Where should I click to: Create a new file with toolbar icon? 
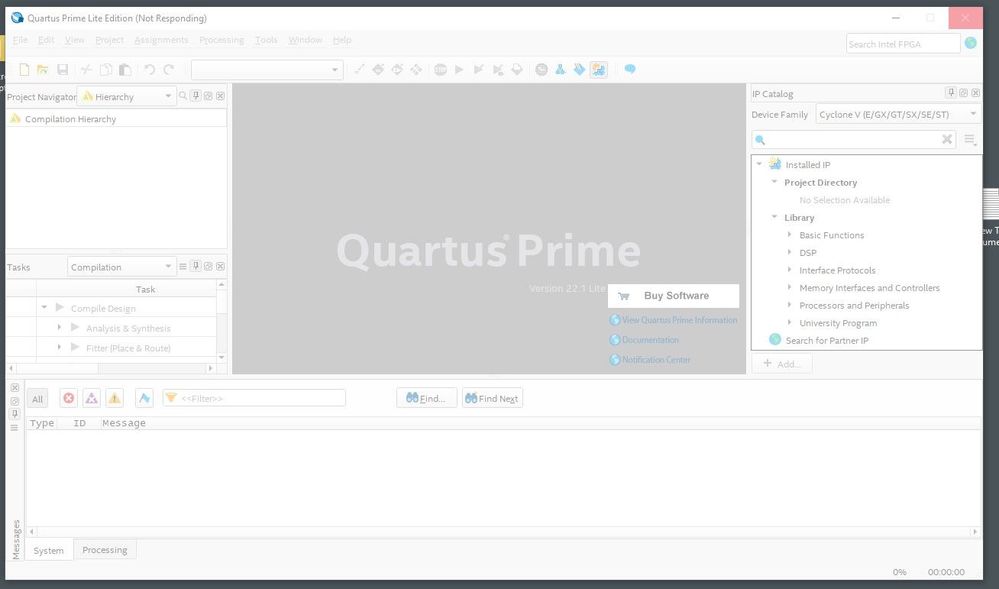24,69
